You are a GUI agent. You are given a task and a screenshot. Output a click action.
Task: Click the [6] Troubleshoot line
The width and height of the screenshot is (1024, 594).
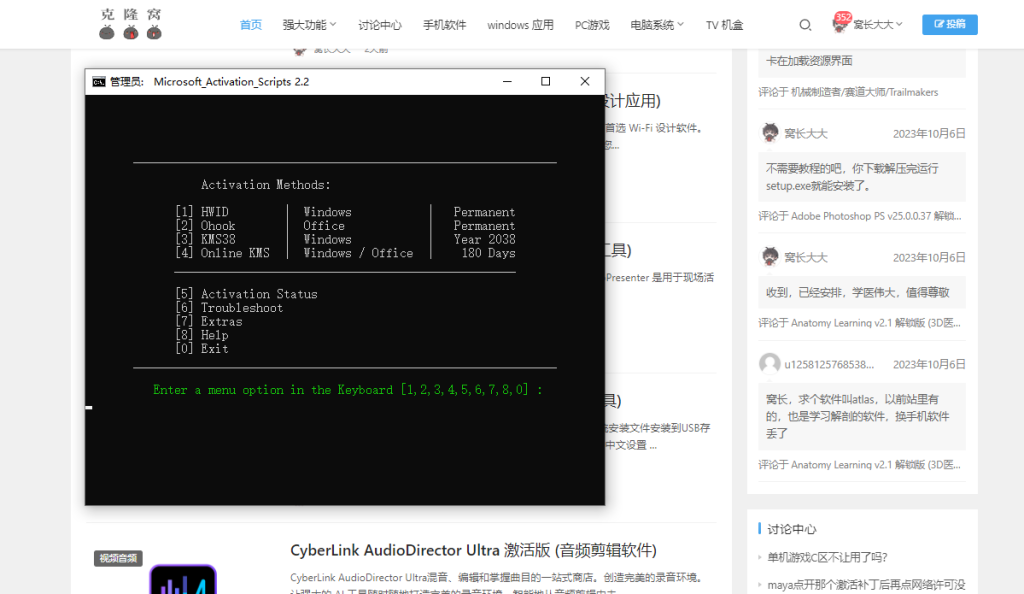tap(229, 308)
